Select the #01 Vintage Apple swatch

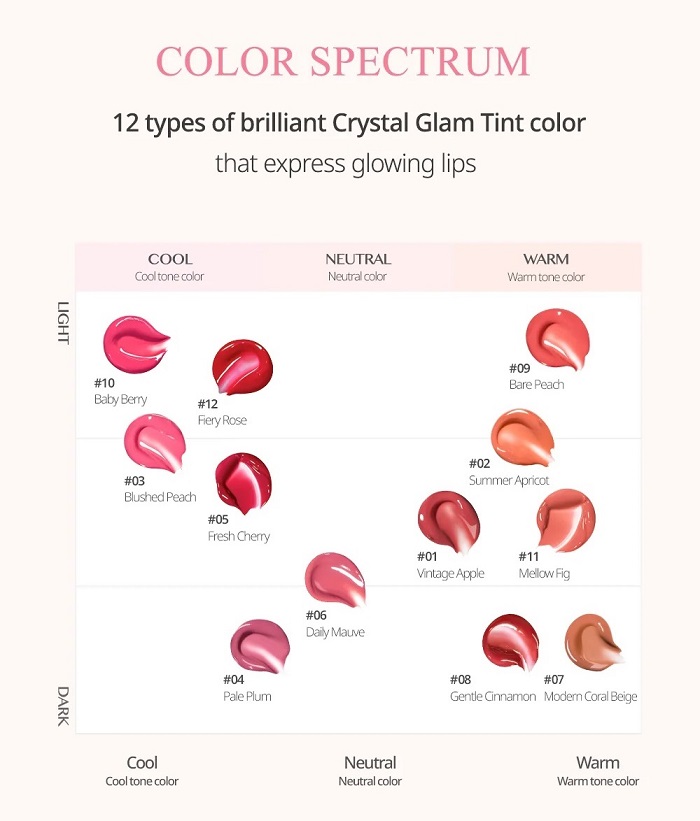click(449, 522)
